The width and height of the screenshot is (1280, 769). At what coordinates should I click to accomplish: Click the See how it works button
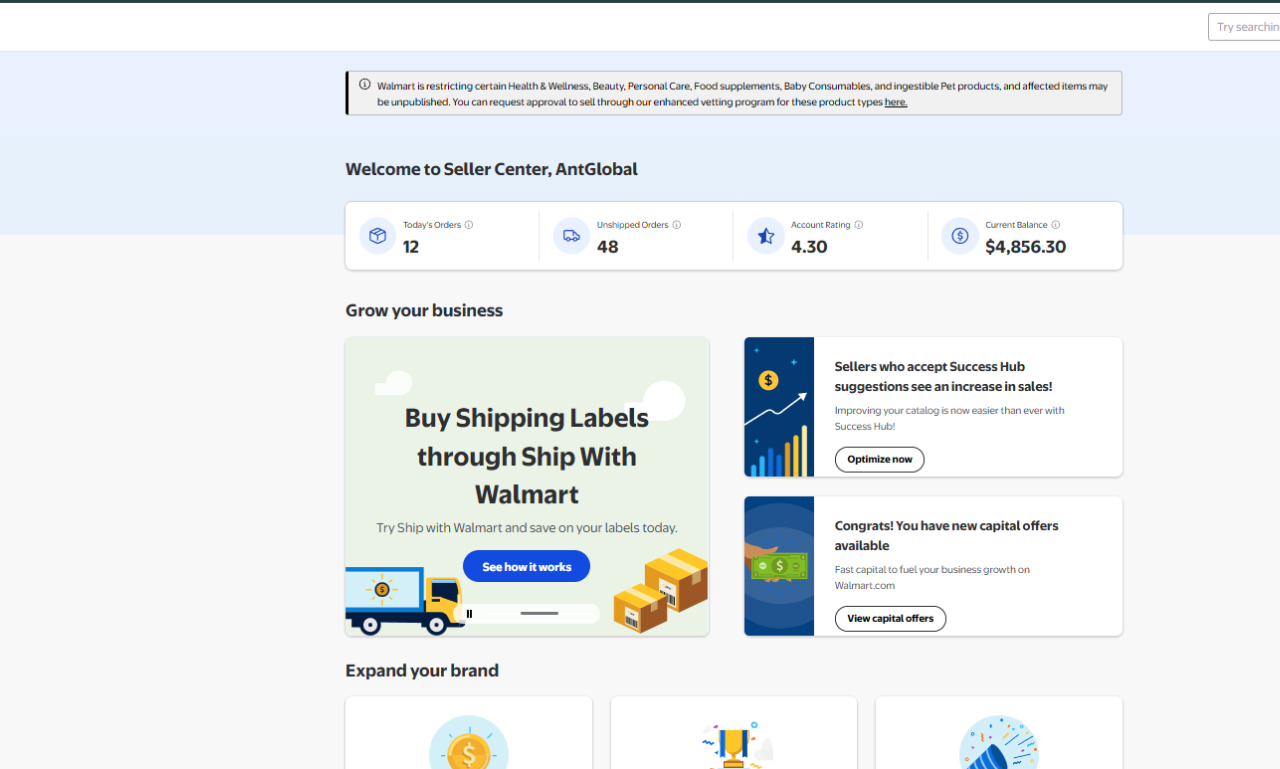pyautogui.click(x=527, y=567)
